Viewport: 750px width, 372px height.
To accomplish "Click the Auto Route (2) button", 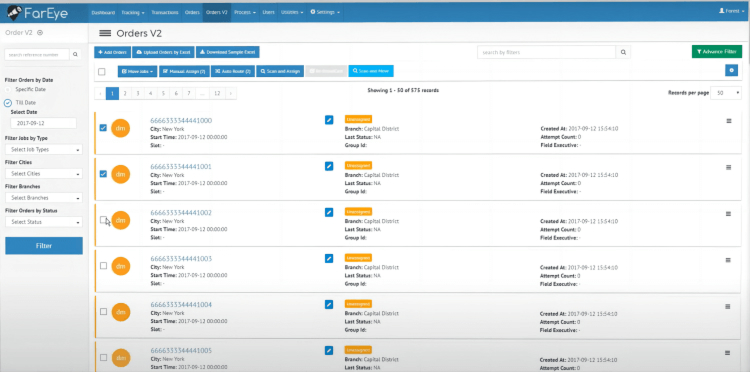I will click(x=233, y=71).
